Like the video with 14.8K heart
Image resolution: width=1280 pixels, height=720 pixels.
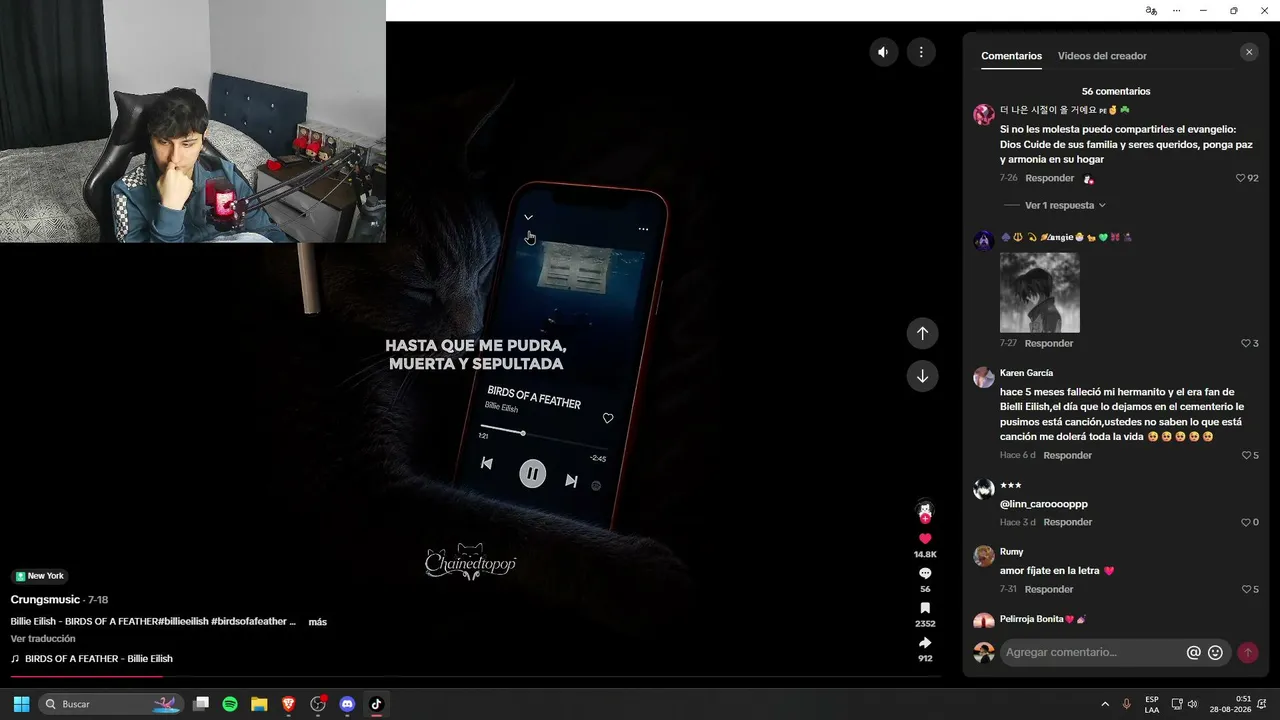point(925,539)
